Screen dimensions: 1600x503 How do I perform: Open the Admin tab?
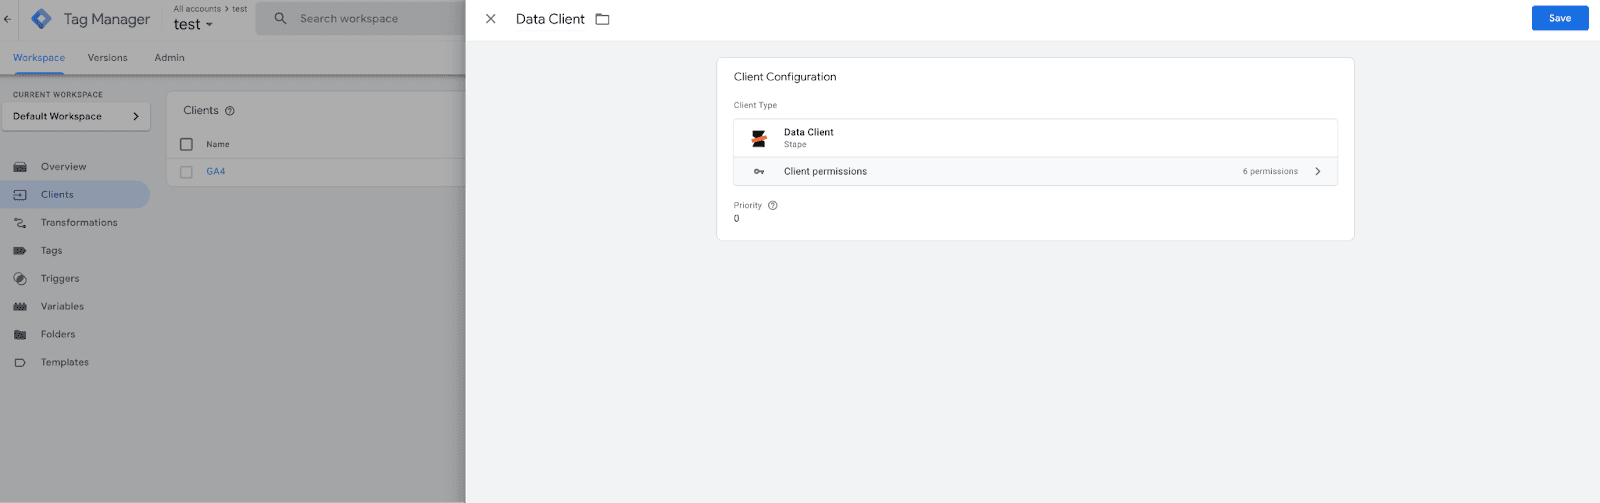(170, 58)
